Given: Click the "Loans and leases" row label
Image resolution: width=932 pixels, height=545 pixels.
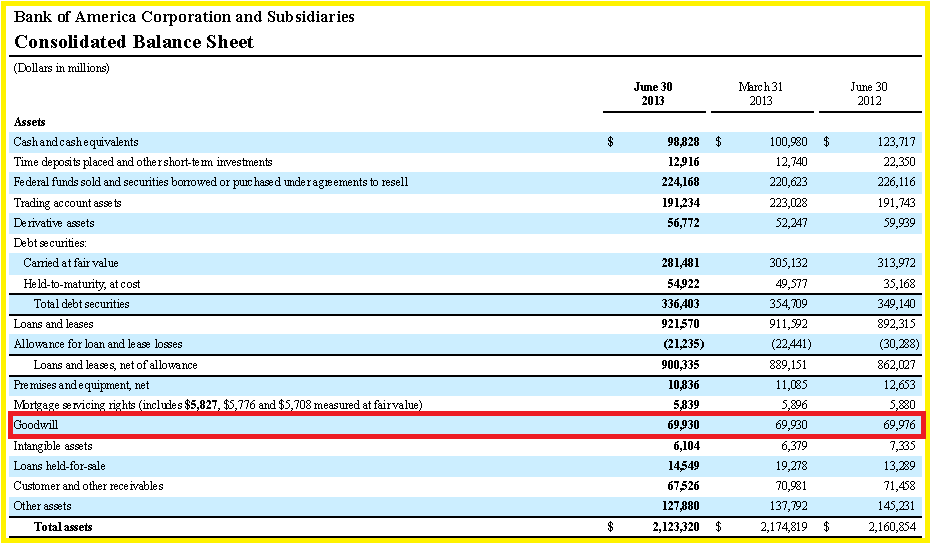Looking at the screenshot, I should tap(53, 325).
